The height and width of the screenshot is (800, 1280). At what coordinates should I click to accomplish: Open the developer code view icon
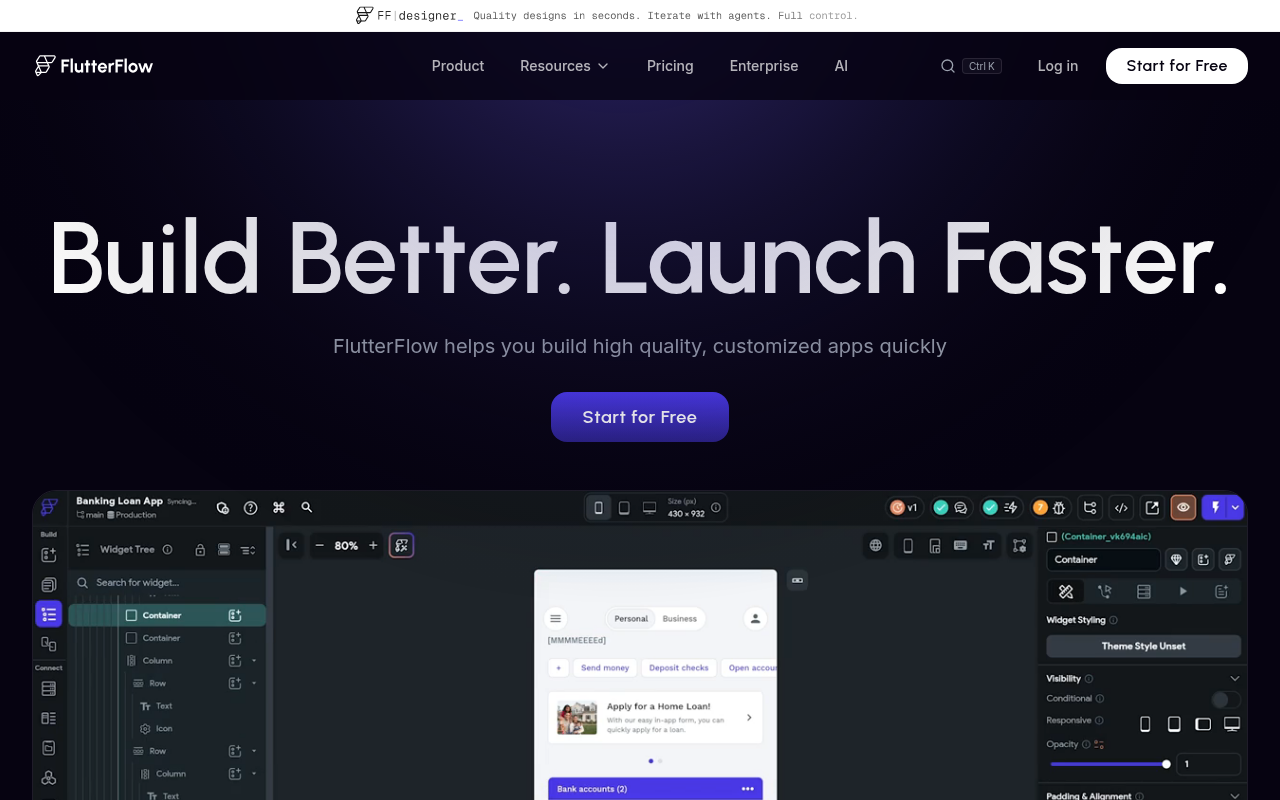pyautogui.click(x=1121, y=508)
